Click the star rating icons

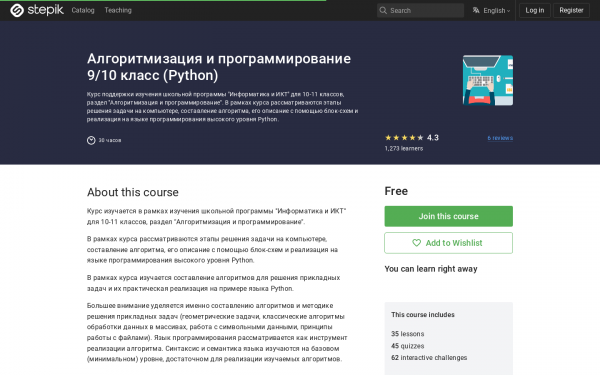click(404, 138)
